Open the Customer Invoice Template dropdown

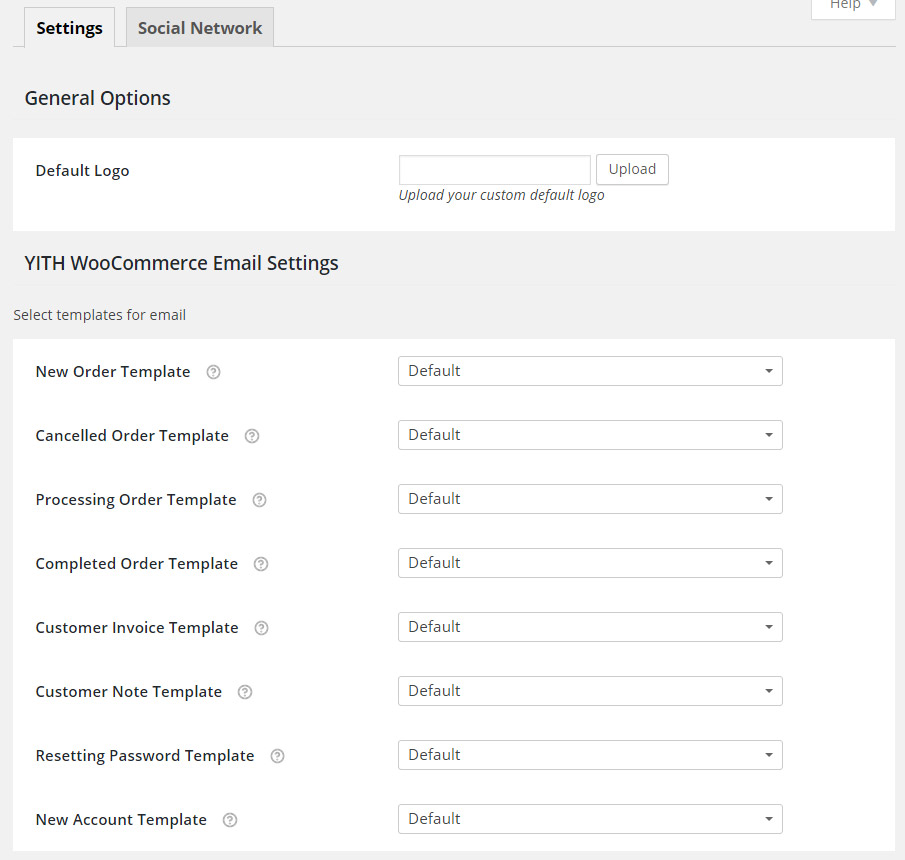pos(590,627)
